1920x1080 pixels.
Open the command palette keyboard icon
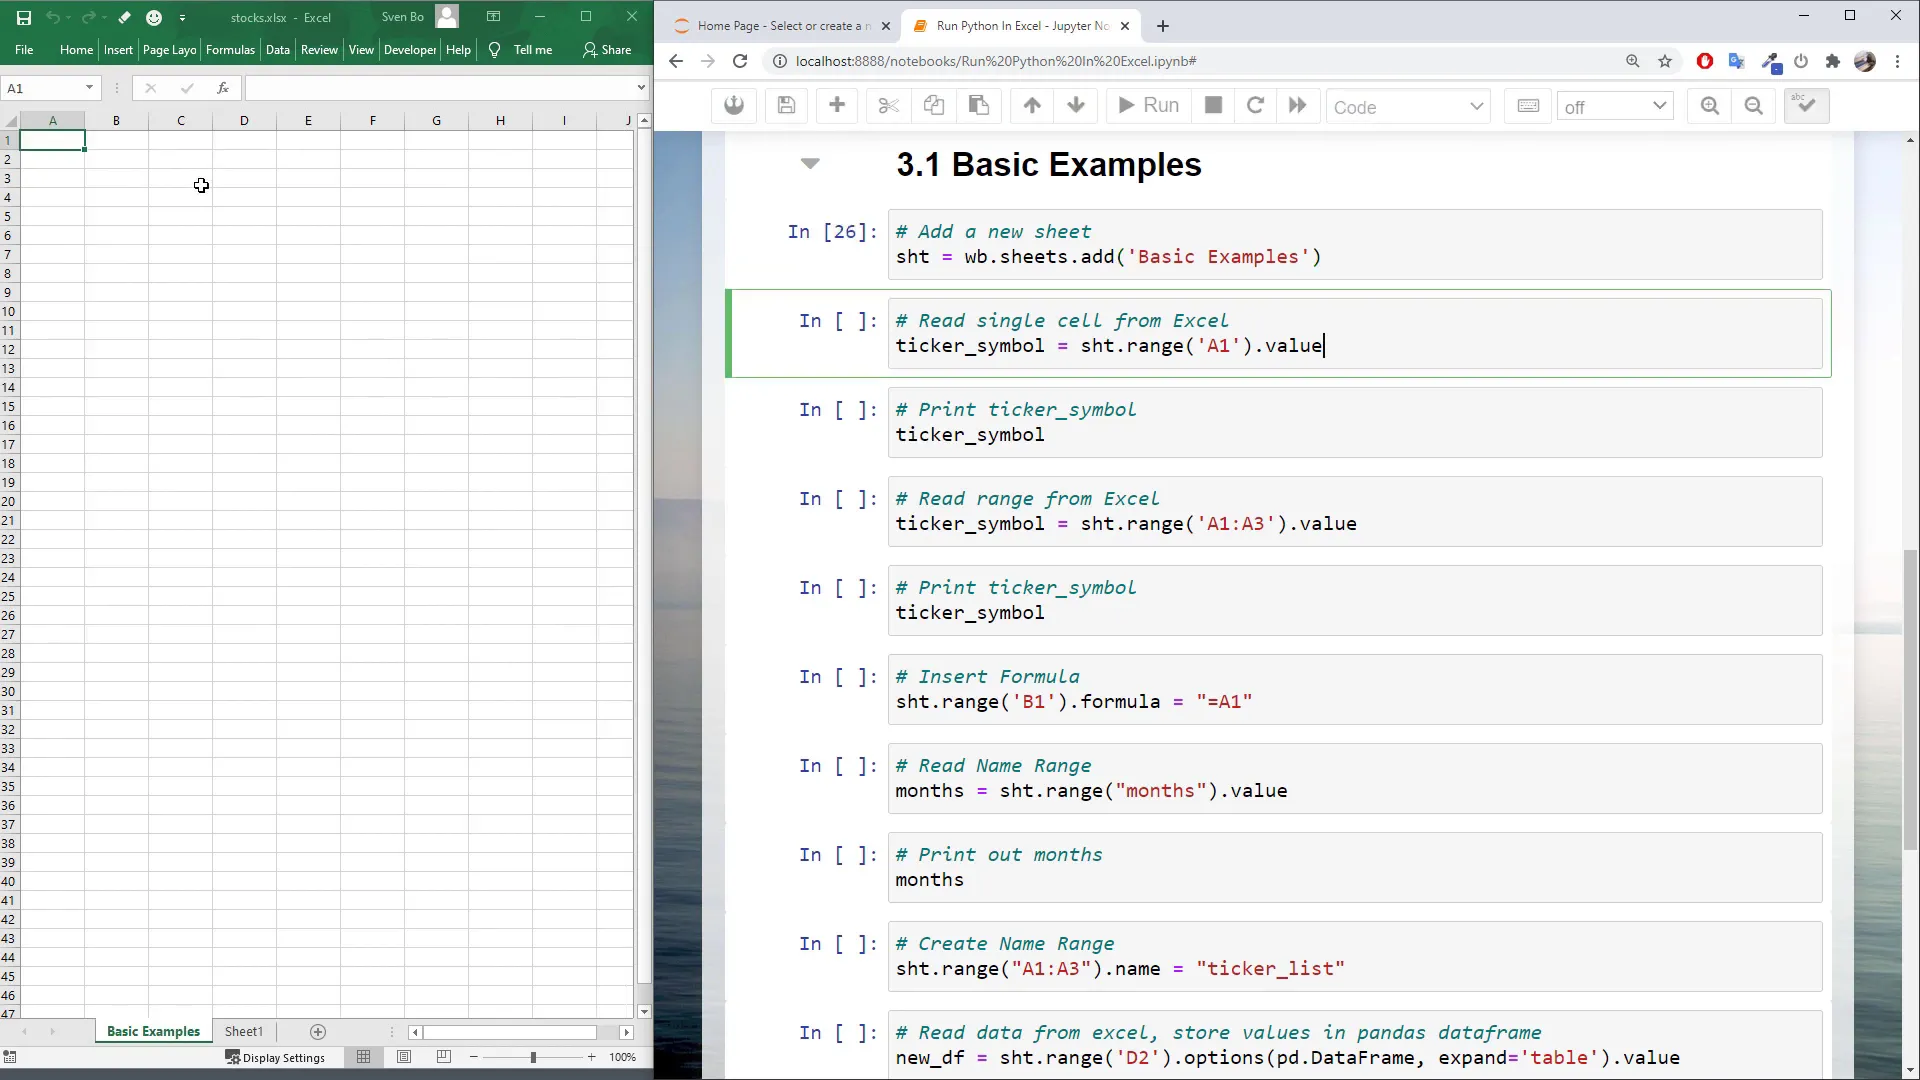tap(1528, 106)
